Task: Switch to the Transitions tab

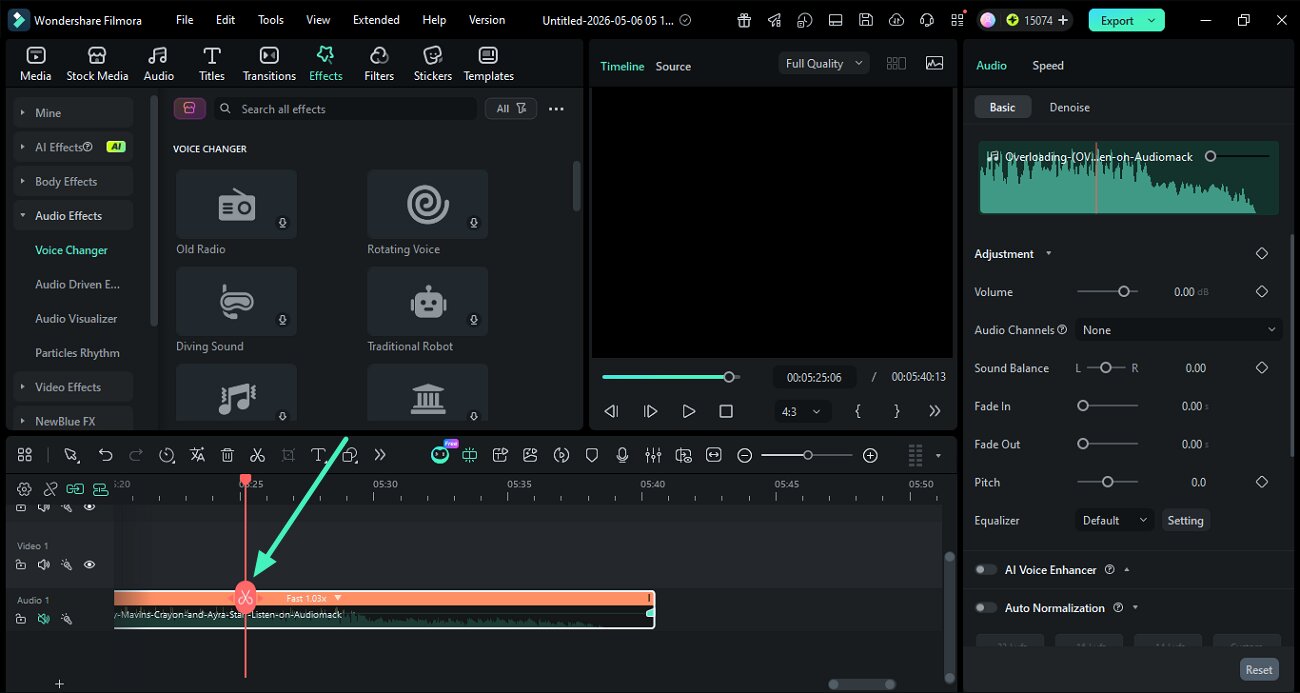Action: pos(269,64)
